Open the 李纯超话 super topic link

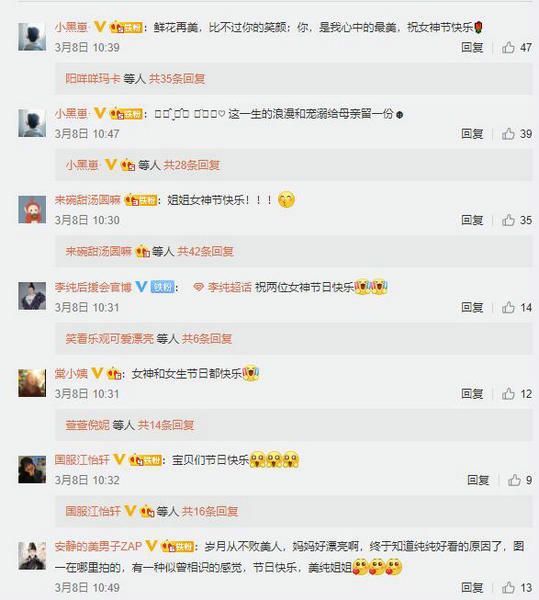tap(222, 287)
